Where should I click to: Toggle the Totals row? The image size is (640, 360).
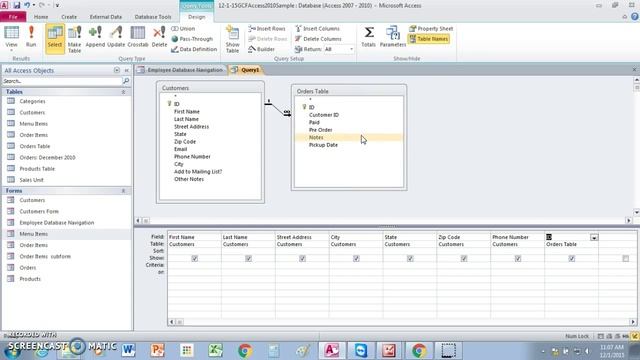click(x=368, y=37)
